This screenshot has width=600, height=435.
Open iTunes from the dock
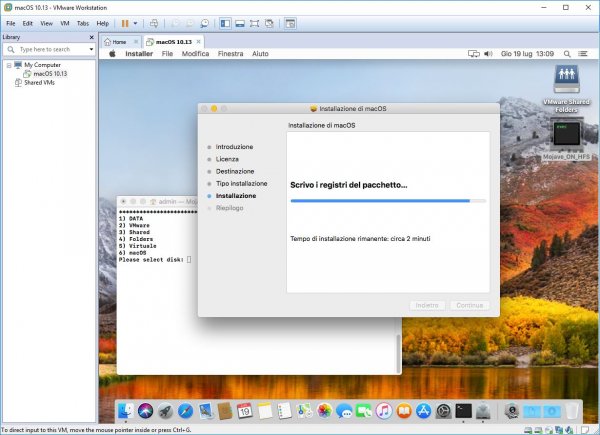tap(383, 410)
